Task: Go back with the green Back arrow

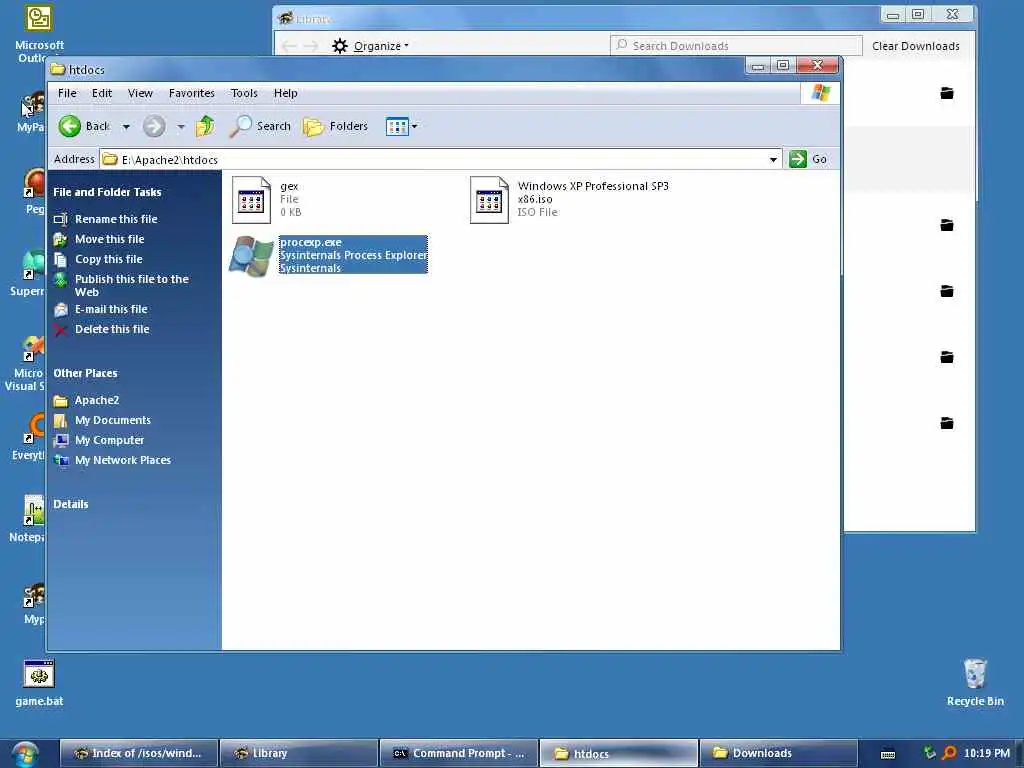Action: (84, 126)
